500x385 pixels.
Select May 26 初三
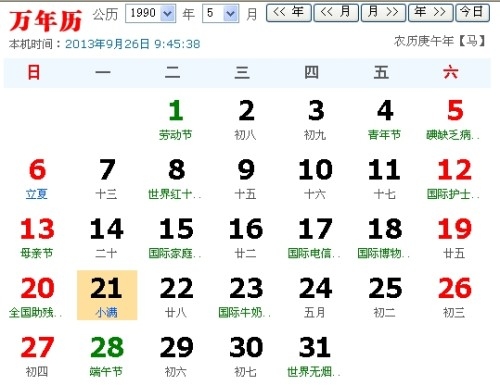click(x=454, y=297)
